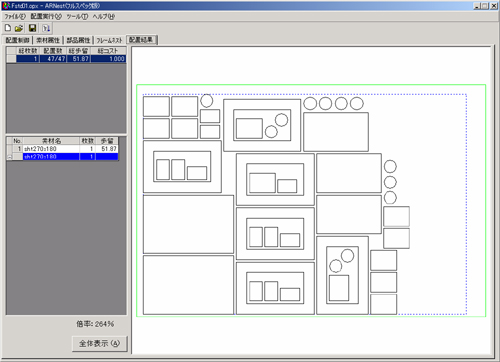This screenshot has width=500, height=362.
Task: Click the nesting execute toolbar icon
Action: pos(46,28)
